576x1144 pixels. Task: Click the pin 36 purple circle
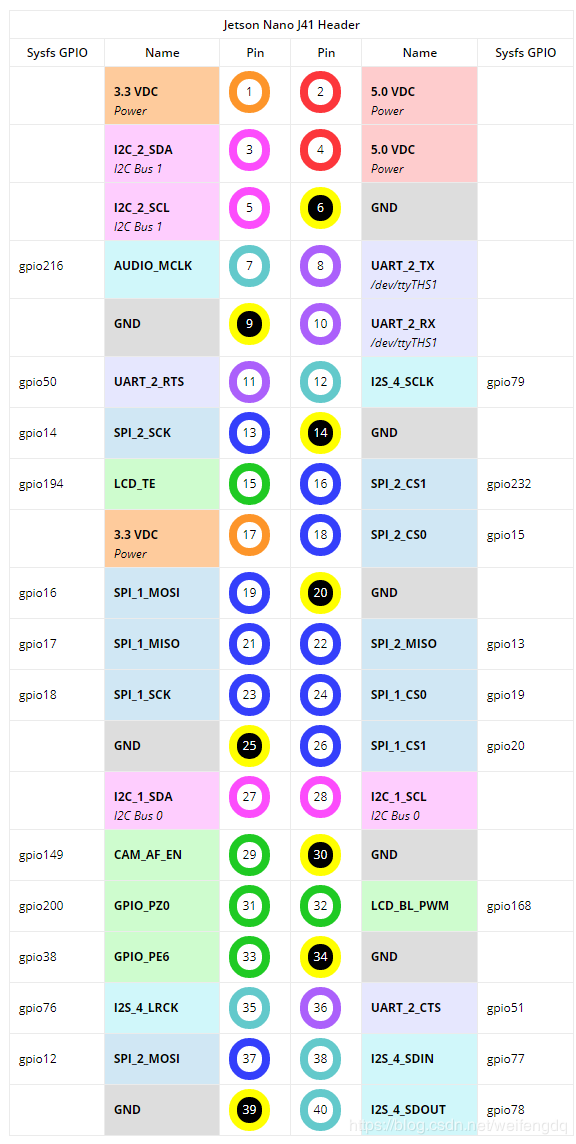[320, 1008]
